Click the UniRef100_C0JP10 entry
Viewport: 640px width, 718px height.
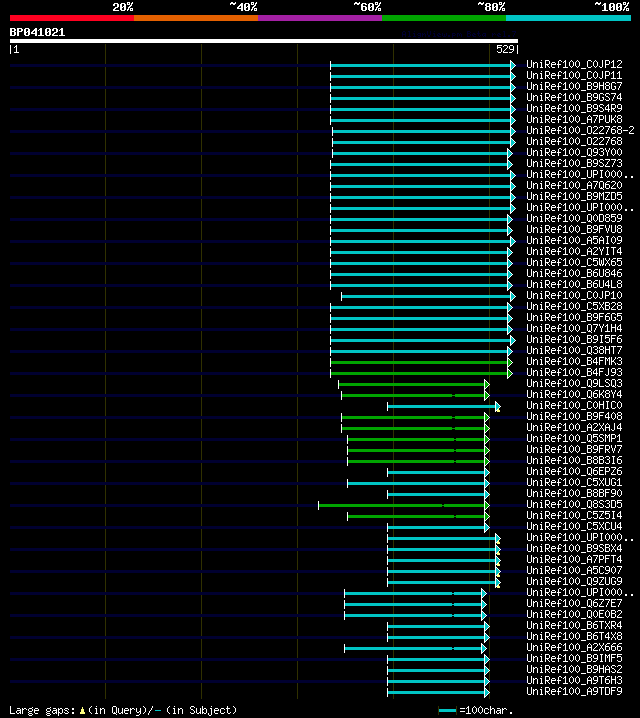tap(574, 295)
